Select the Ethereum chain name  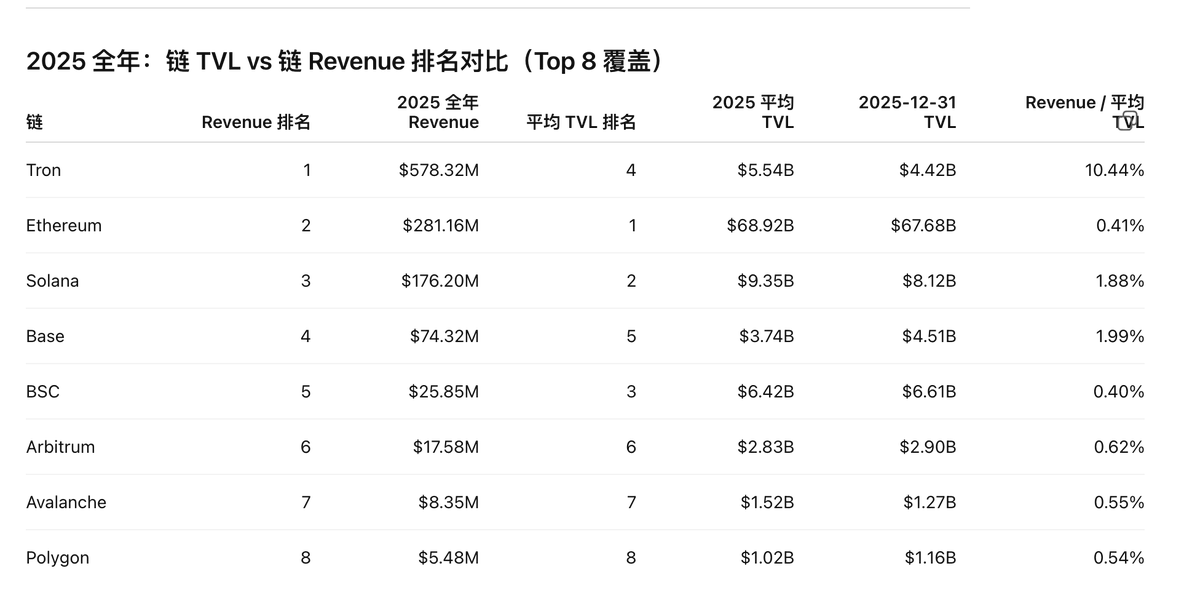pos(64,225)
